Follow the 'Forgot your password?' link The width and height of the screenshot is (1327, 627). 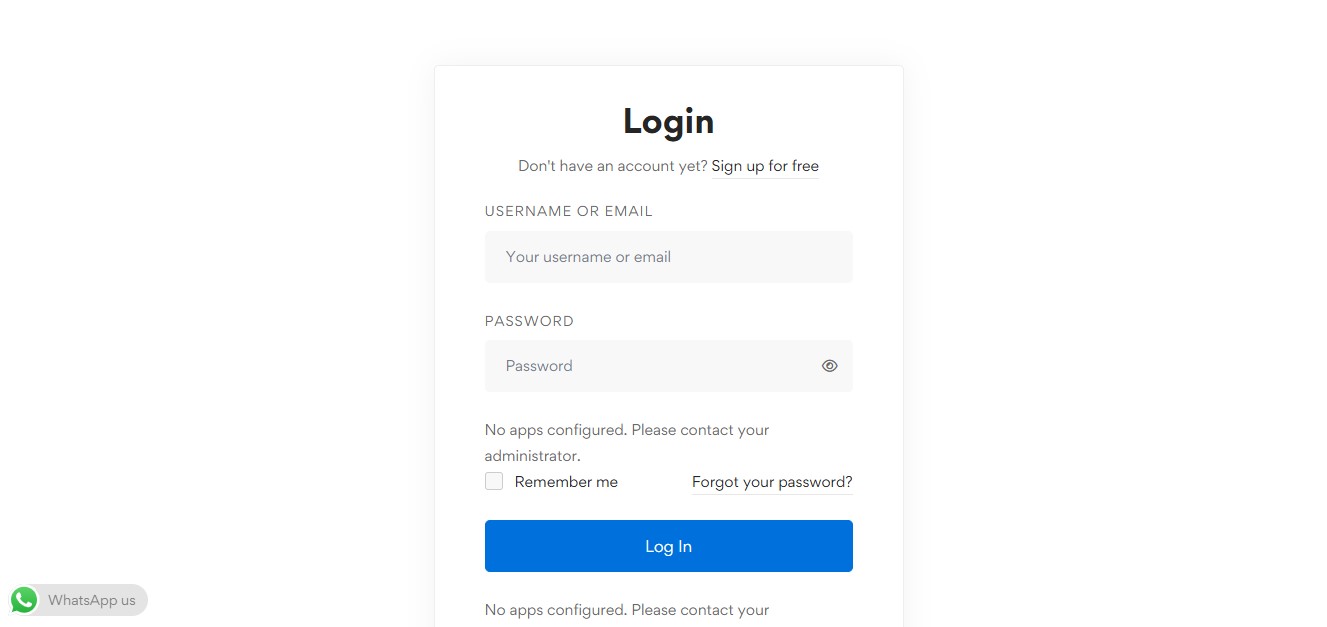pyautogui.click(x=772, y=482)
